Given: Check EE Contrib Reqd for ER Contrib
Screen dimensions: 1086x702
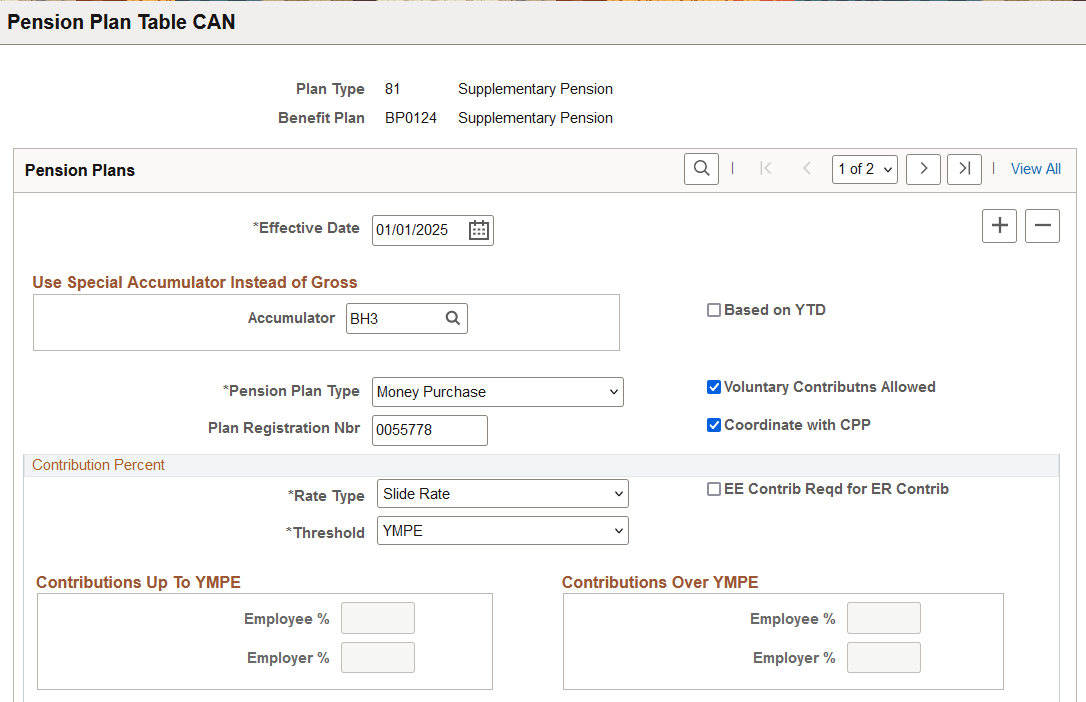Looking at the screenshot, I should (713, 489).
